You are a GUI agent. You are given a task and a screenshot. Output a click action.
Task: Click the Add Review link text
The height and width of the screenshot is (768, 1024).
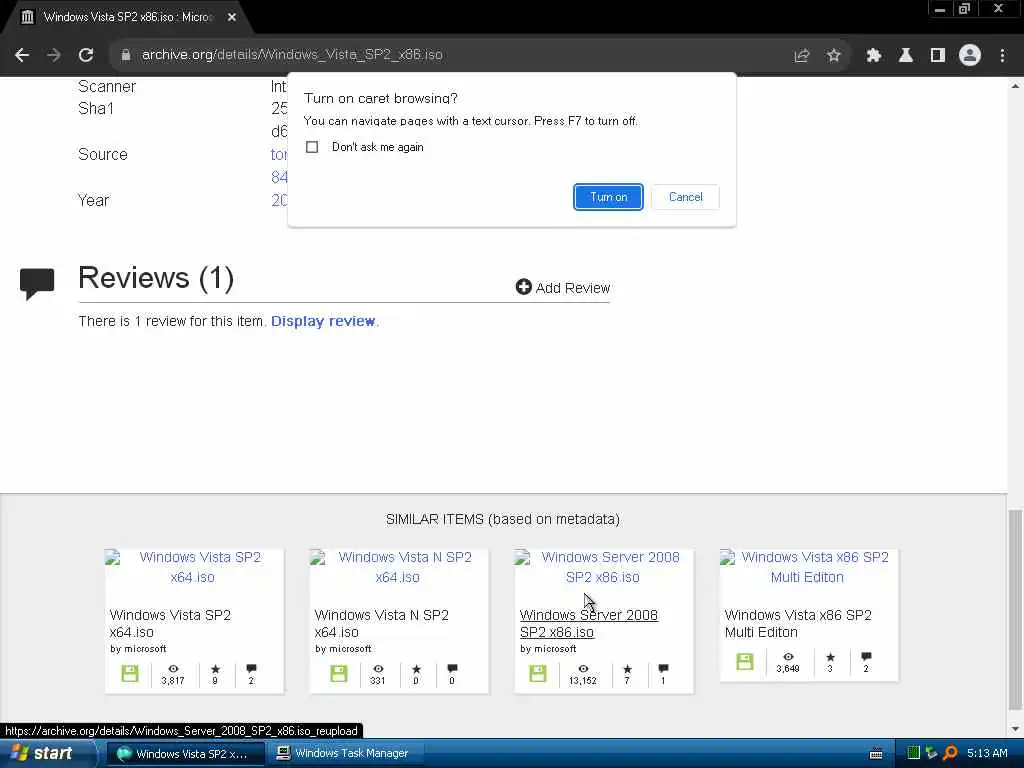click(573, 288)
